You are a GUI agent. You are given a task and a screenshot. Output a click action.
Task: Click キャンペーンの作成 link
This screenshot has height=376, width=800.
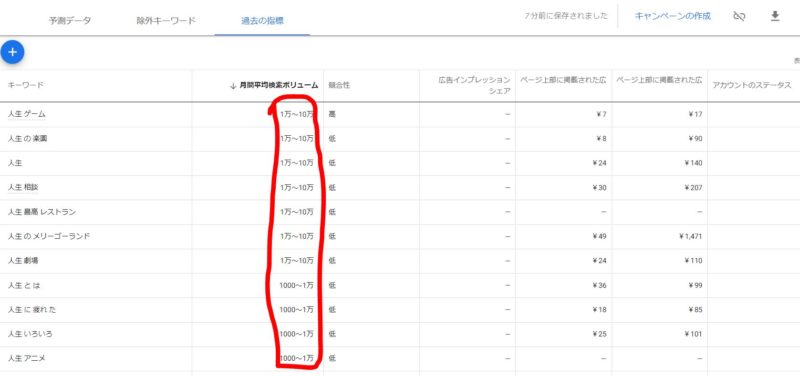tap(672, 16)
